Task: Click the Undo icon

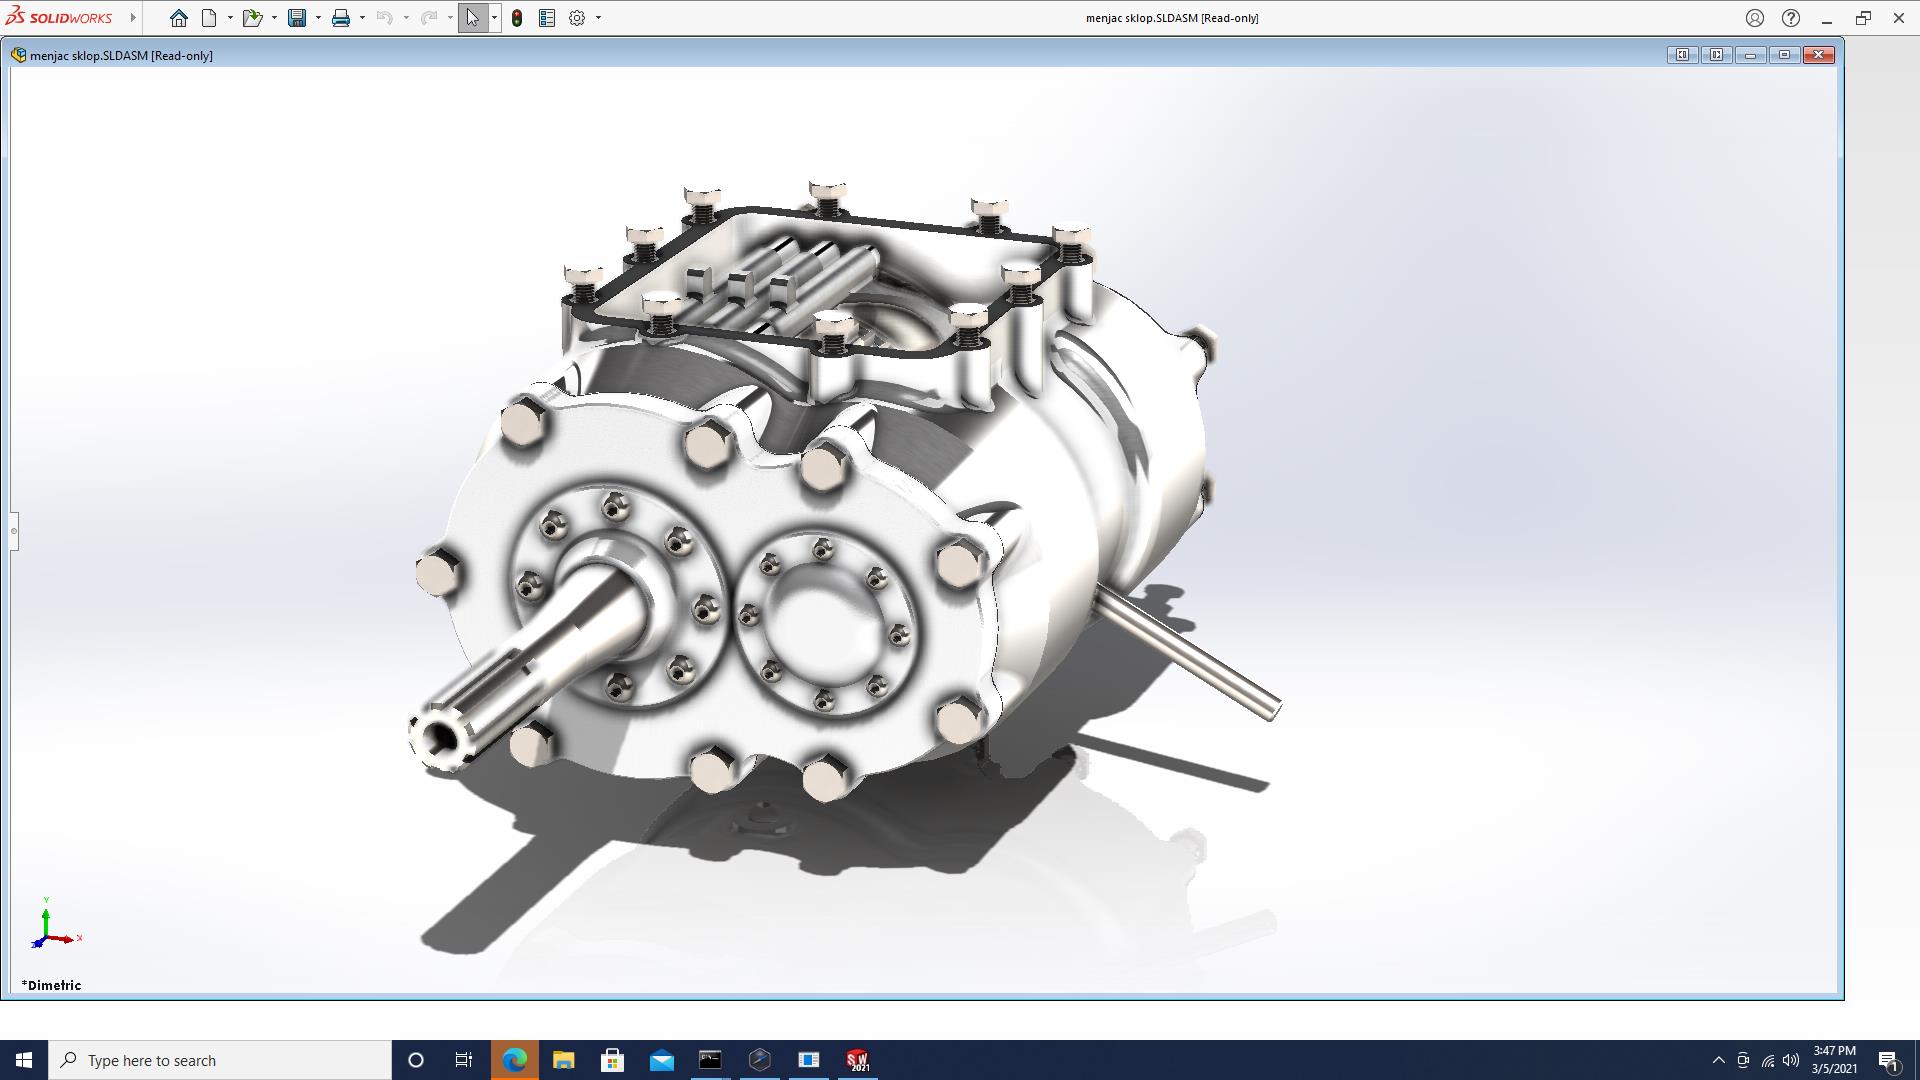Action: pos(384,18)
